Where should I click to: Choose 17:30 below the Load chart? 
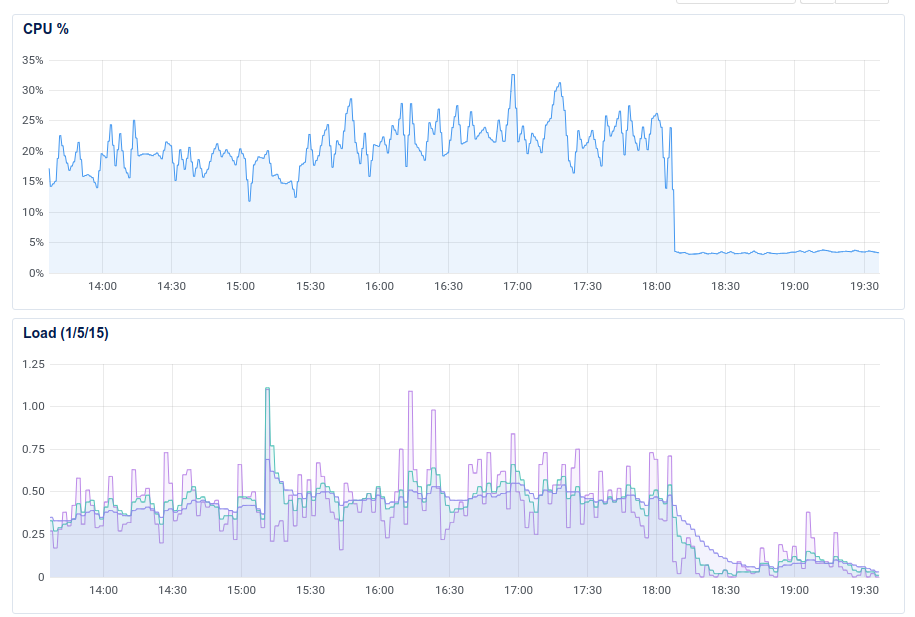click(587, 590)
